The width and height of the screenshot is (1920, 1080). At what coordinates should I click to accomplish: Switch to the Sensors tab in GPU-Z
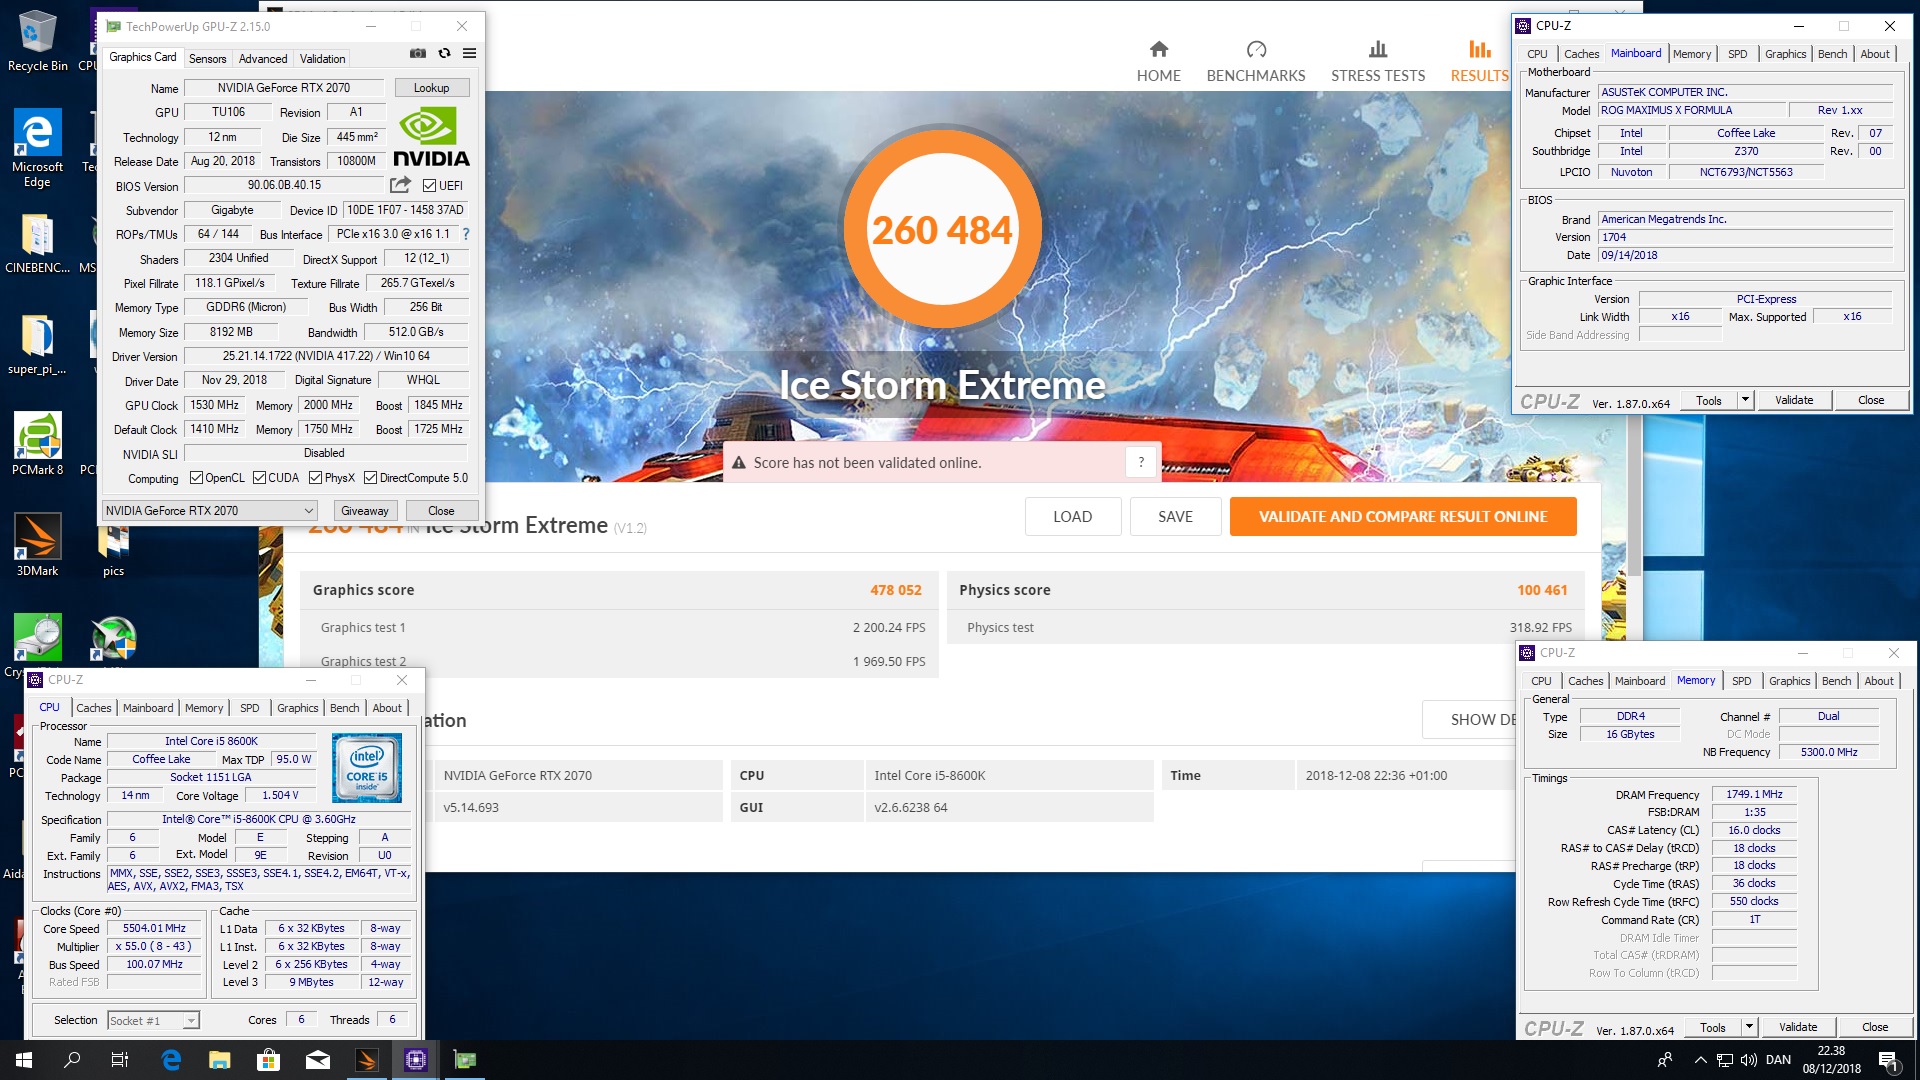pos(207,59)
